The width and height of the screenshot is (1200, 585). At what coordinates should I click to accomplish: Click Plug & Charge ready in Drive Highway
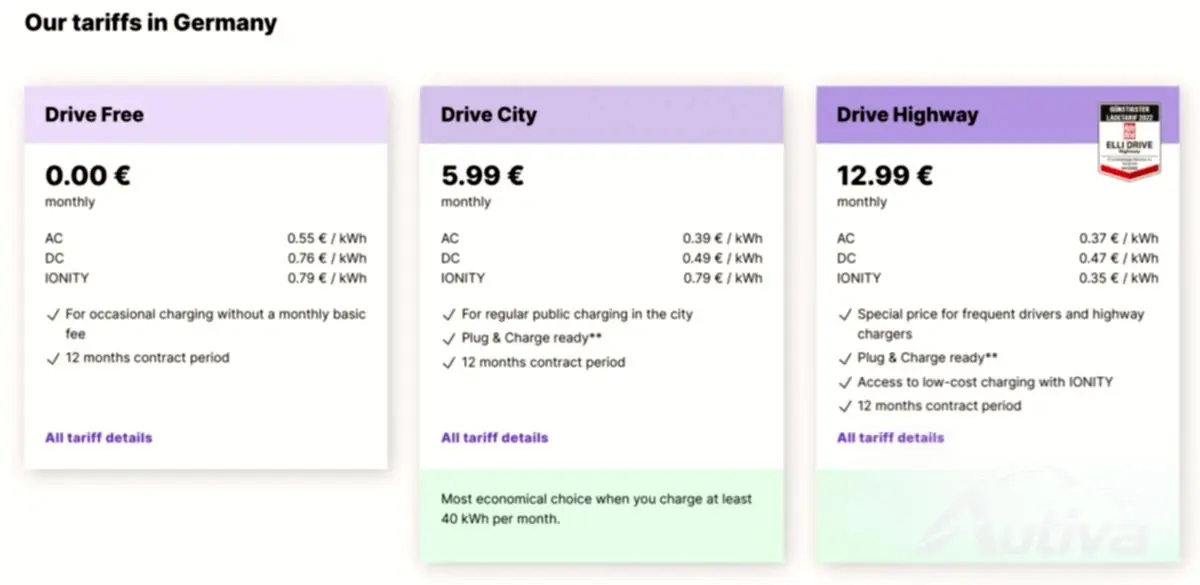(927, 358)
